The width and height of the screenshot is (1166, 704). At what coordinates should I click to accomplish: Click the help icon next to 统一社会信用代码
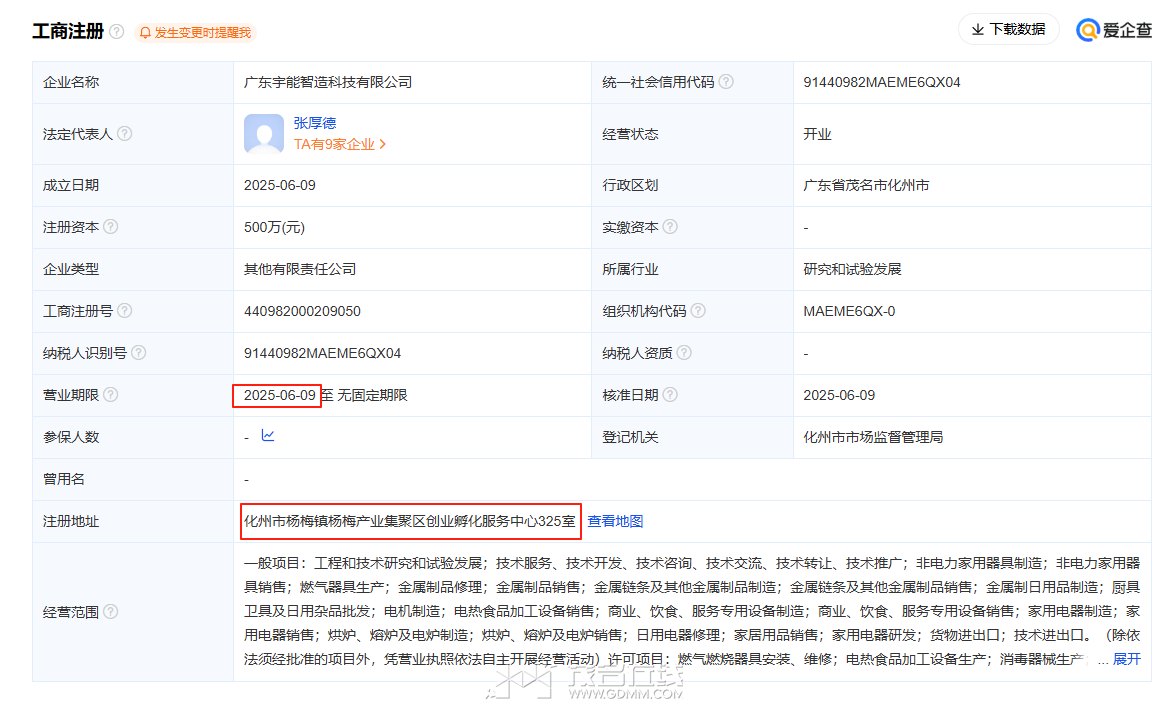(726, 82)
